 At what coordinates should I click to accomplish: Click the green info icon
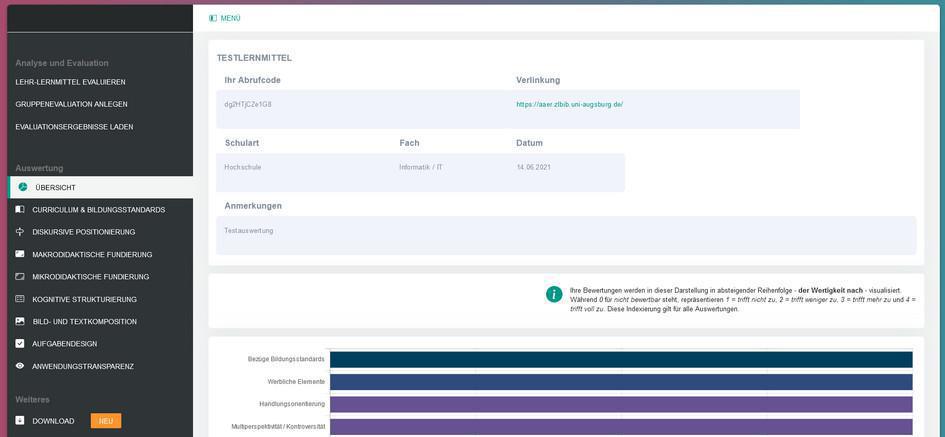click(x=554, y=294)
